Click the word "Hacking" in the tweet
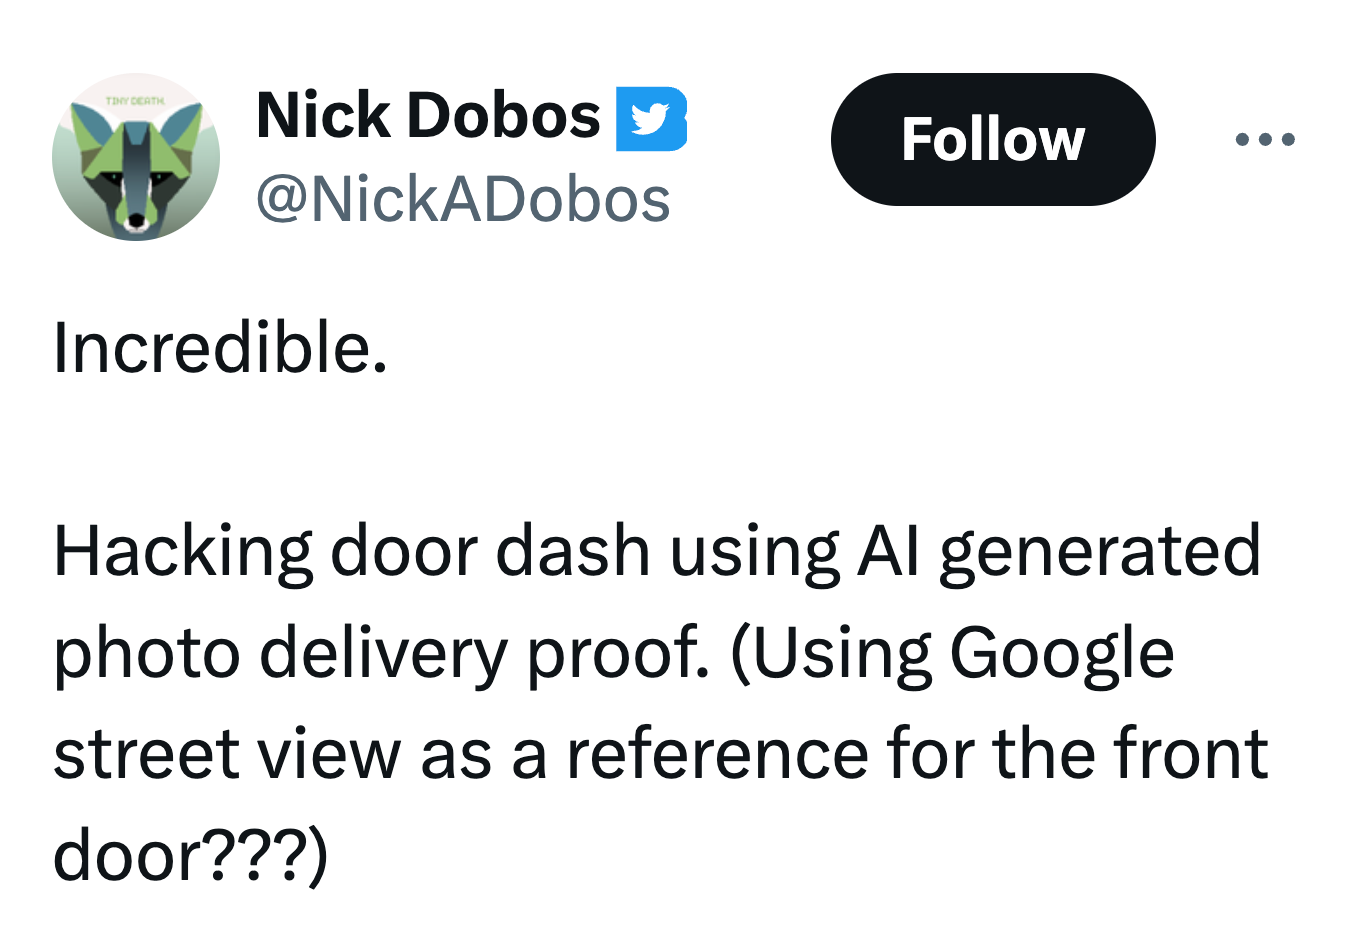This screenshot has width=1346, height=932. (183, 552)
